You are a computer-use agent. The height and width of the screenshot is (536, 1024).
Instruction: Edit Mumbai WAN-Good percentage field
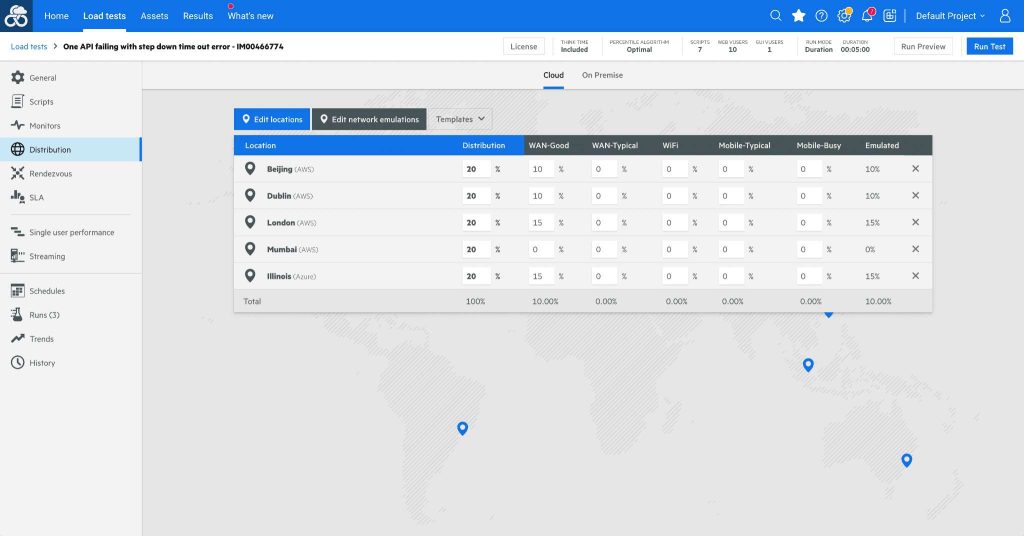[541, 249]
